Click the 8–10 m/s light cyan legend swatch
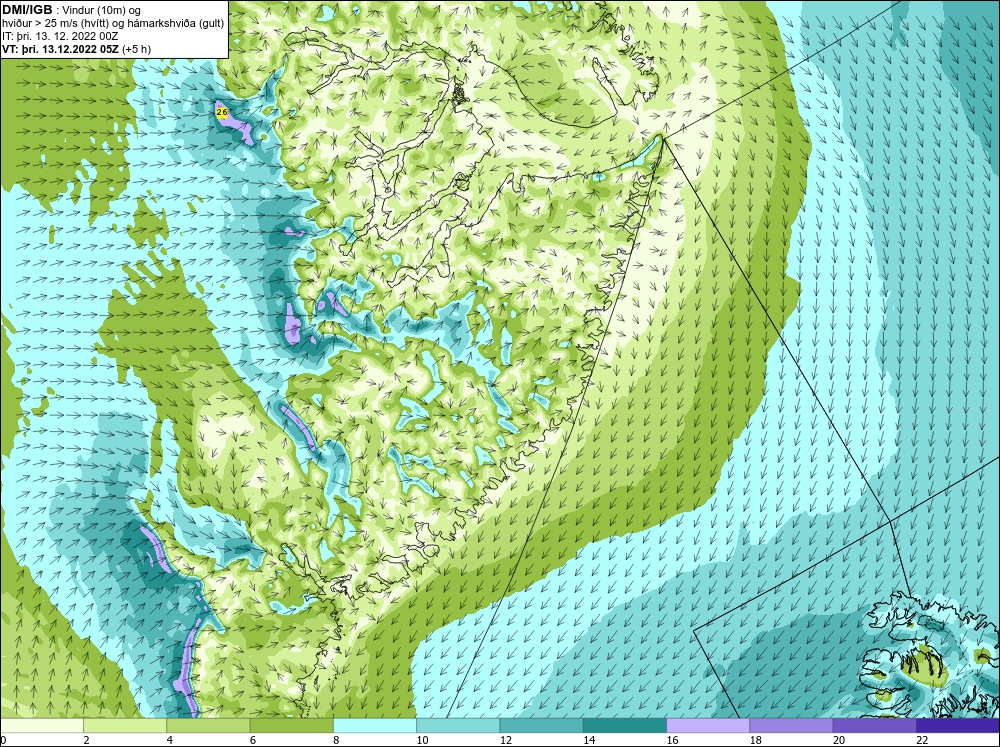 point(375,725)
